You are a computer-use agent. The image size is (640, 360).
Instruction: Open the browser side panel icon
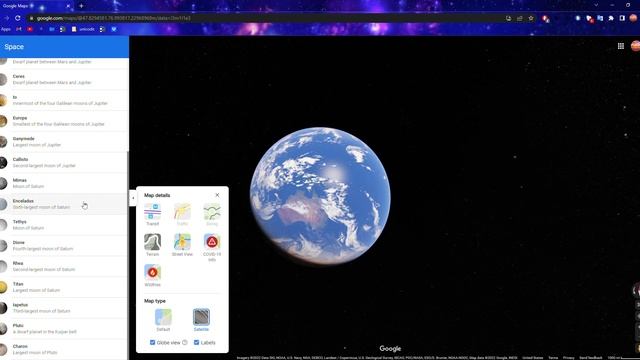(622, 18)
